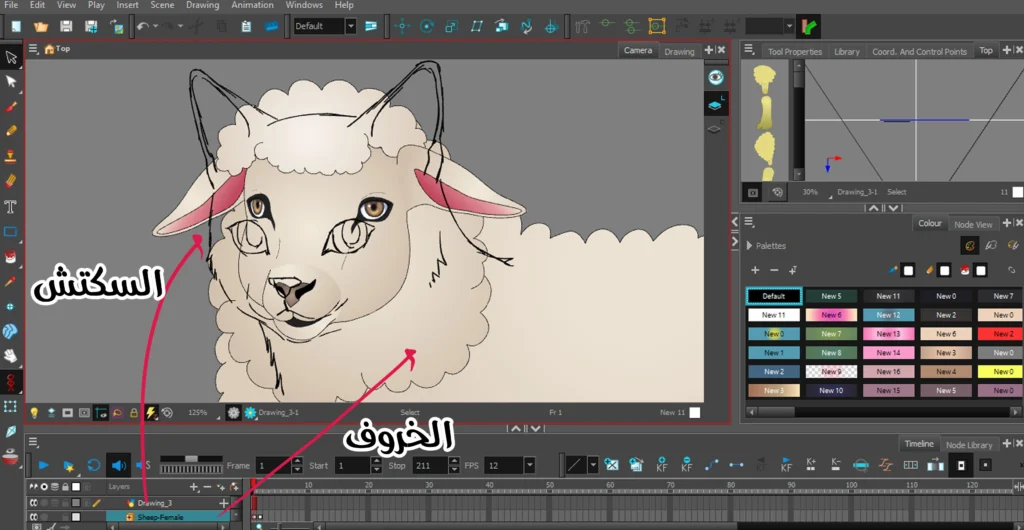Toggle visibility of Sheep-Female layer
The height and width of the screenshot is (530, 1024).
pyautogui.click(x=33, y=516)
